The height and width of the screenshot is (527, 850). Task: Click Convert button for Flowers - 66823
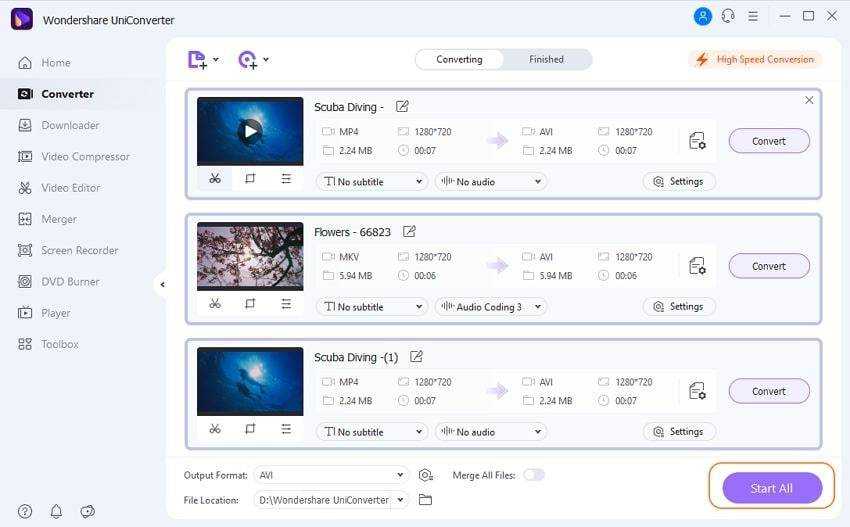tap(768, 266)
